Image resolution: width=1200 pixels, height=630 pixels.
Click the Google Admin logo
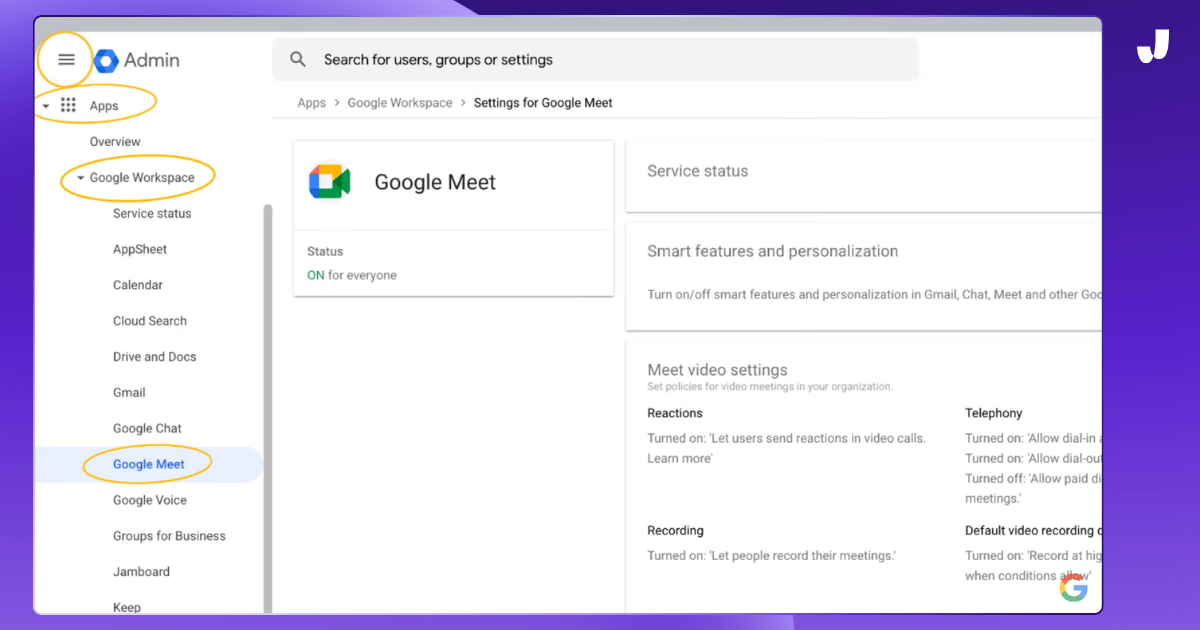click(x=137, y=60)
